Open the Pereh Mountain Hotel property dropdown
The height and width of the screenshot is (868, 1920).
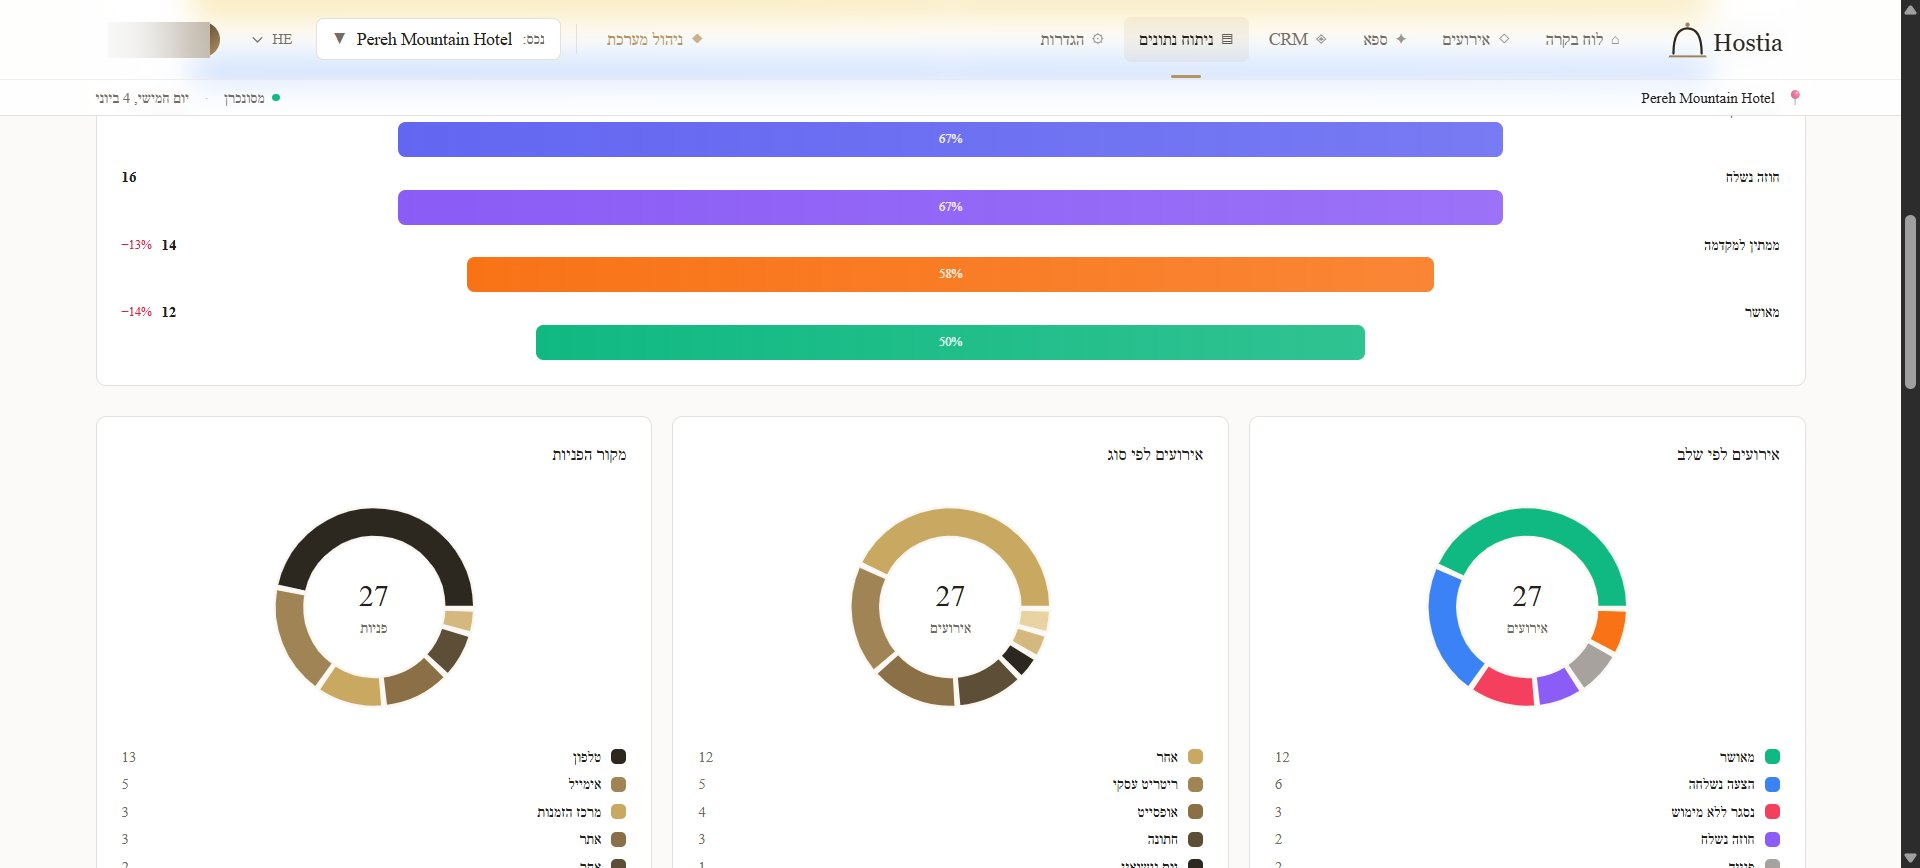click(438, 39)
